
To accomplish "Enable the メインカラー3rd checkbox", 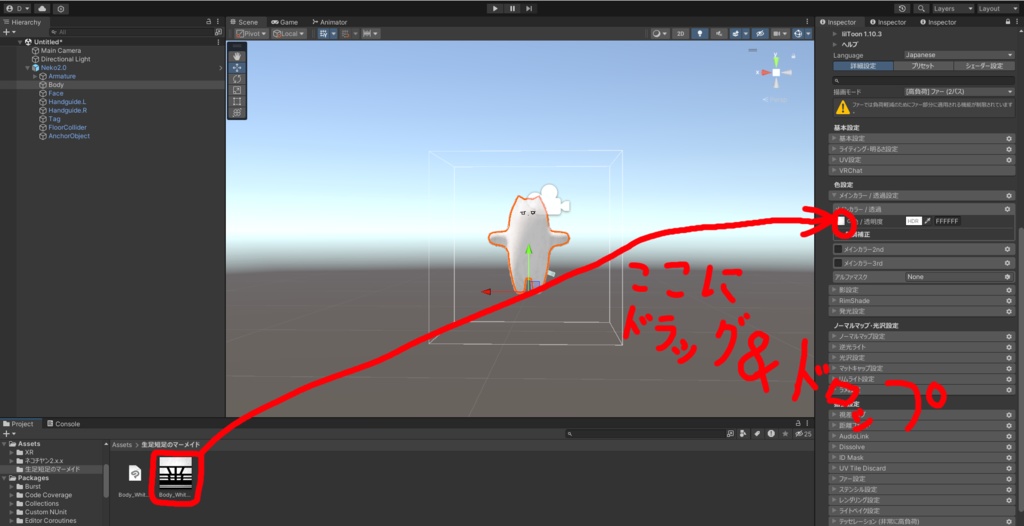I will pos(838,263).
